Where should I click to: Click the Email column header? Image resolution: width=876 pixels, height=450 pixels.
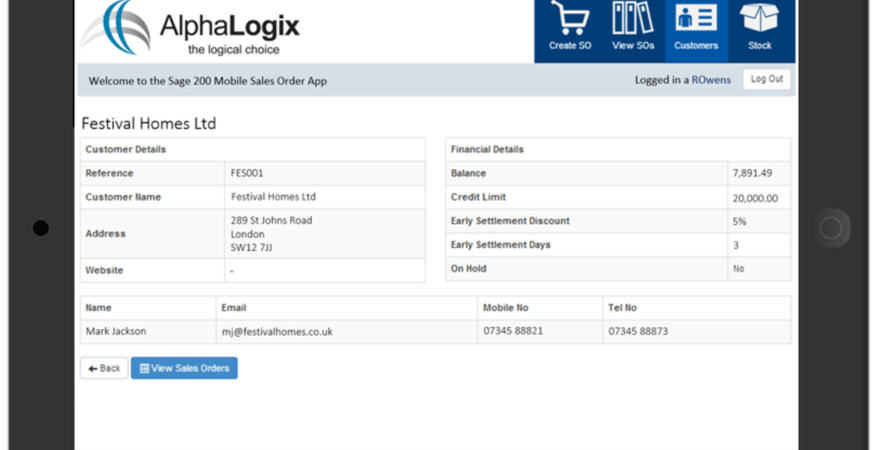234,308
